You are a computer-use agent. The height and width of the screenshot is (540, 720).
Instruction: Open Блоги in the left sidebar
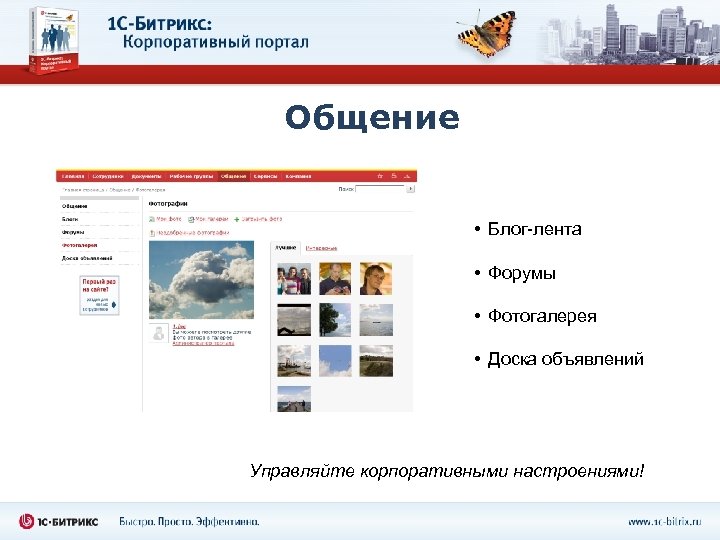pos(70,219)
